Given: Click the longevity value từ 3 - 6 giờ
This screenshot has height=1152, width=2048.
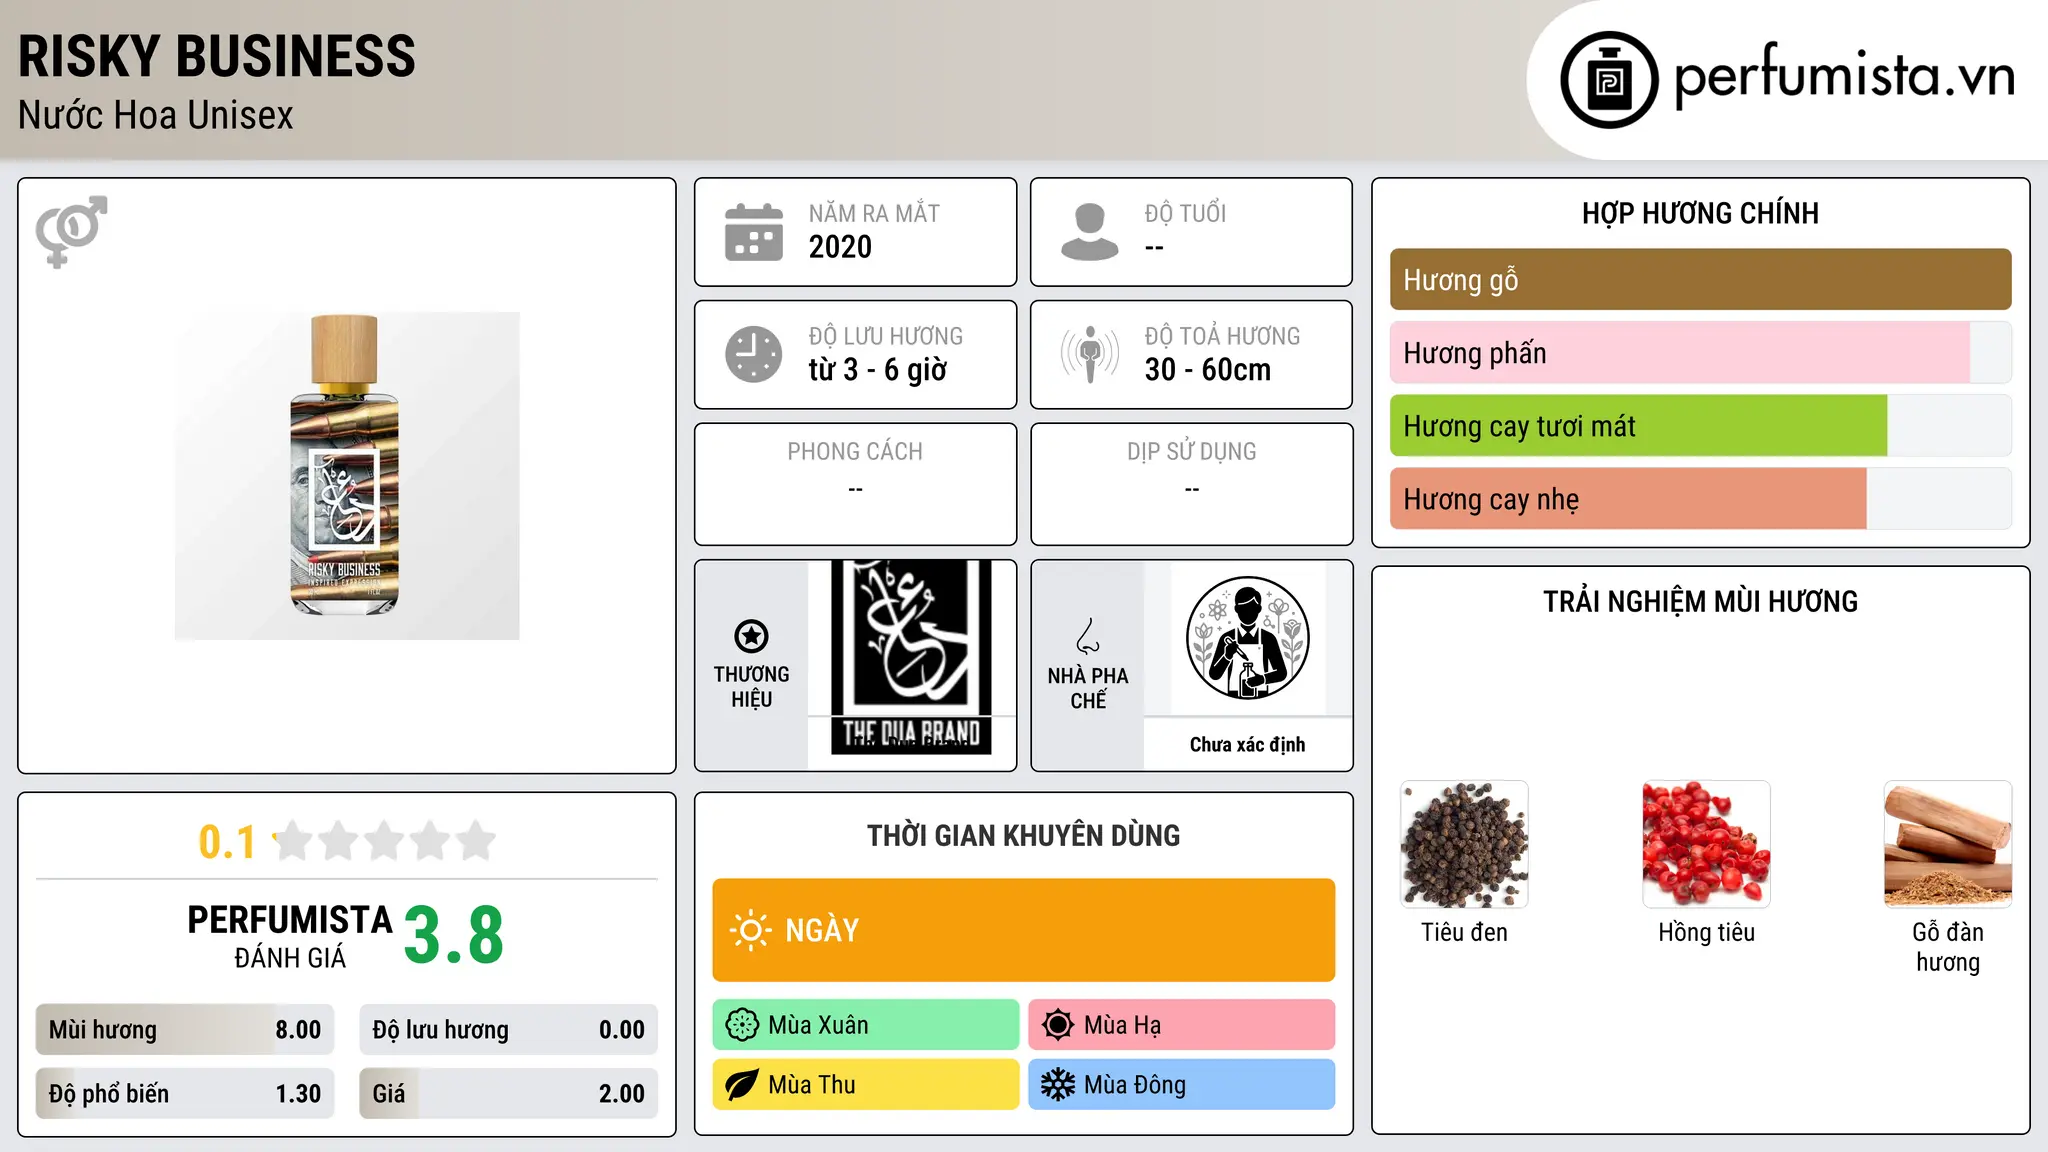Looking at the screenshot, I should [x=877, y=370].
